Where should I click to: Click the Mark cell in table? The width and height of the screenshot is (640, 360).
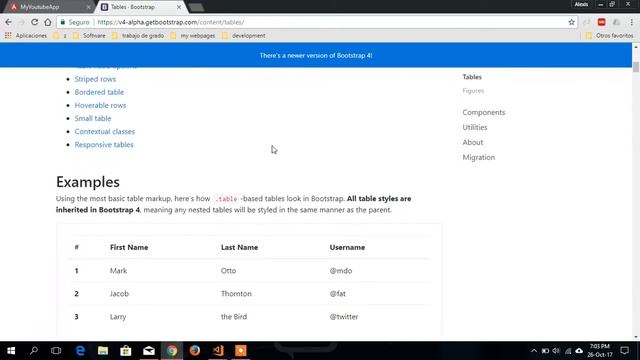(x=118, y=271)
